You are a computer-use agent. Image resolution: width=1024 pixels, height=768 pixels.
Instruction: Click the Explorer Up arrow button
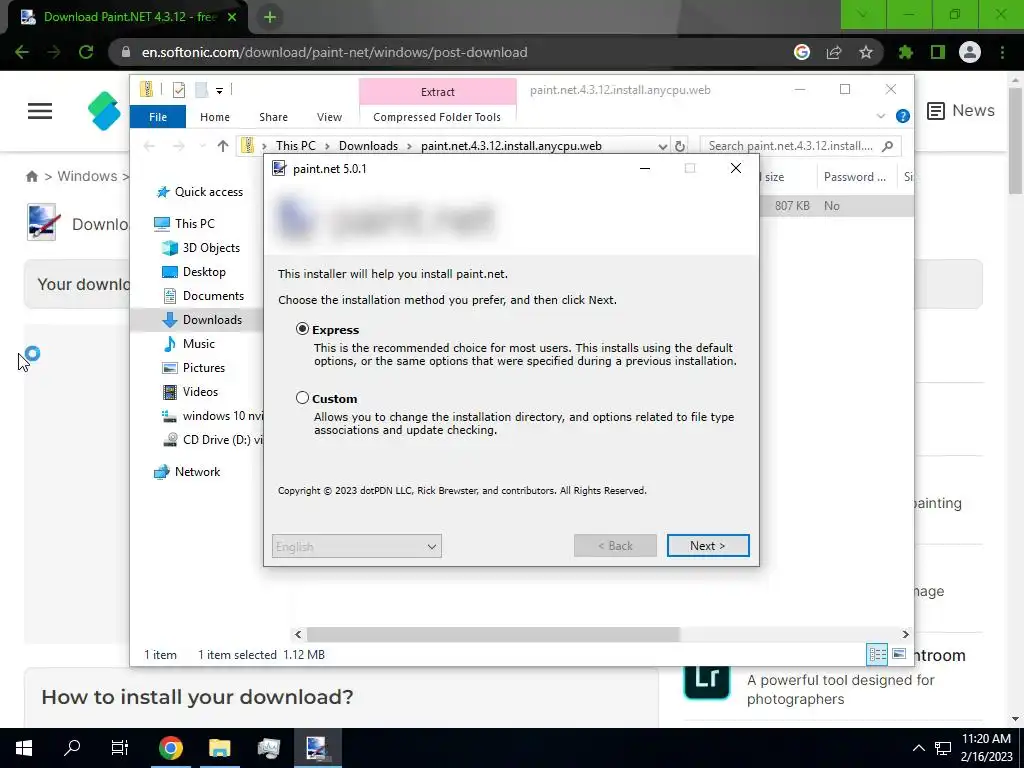(223, 146)
